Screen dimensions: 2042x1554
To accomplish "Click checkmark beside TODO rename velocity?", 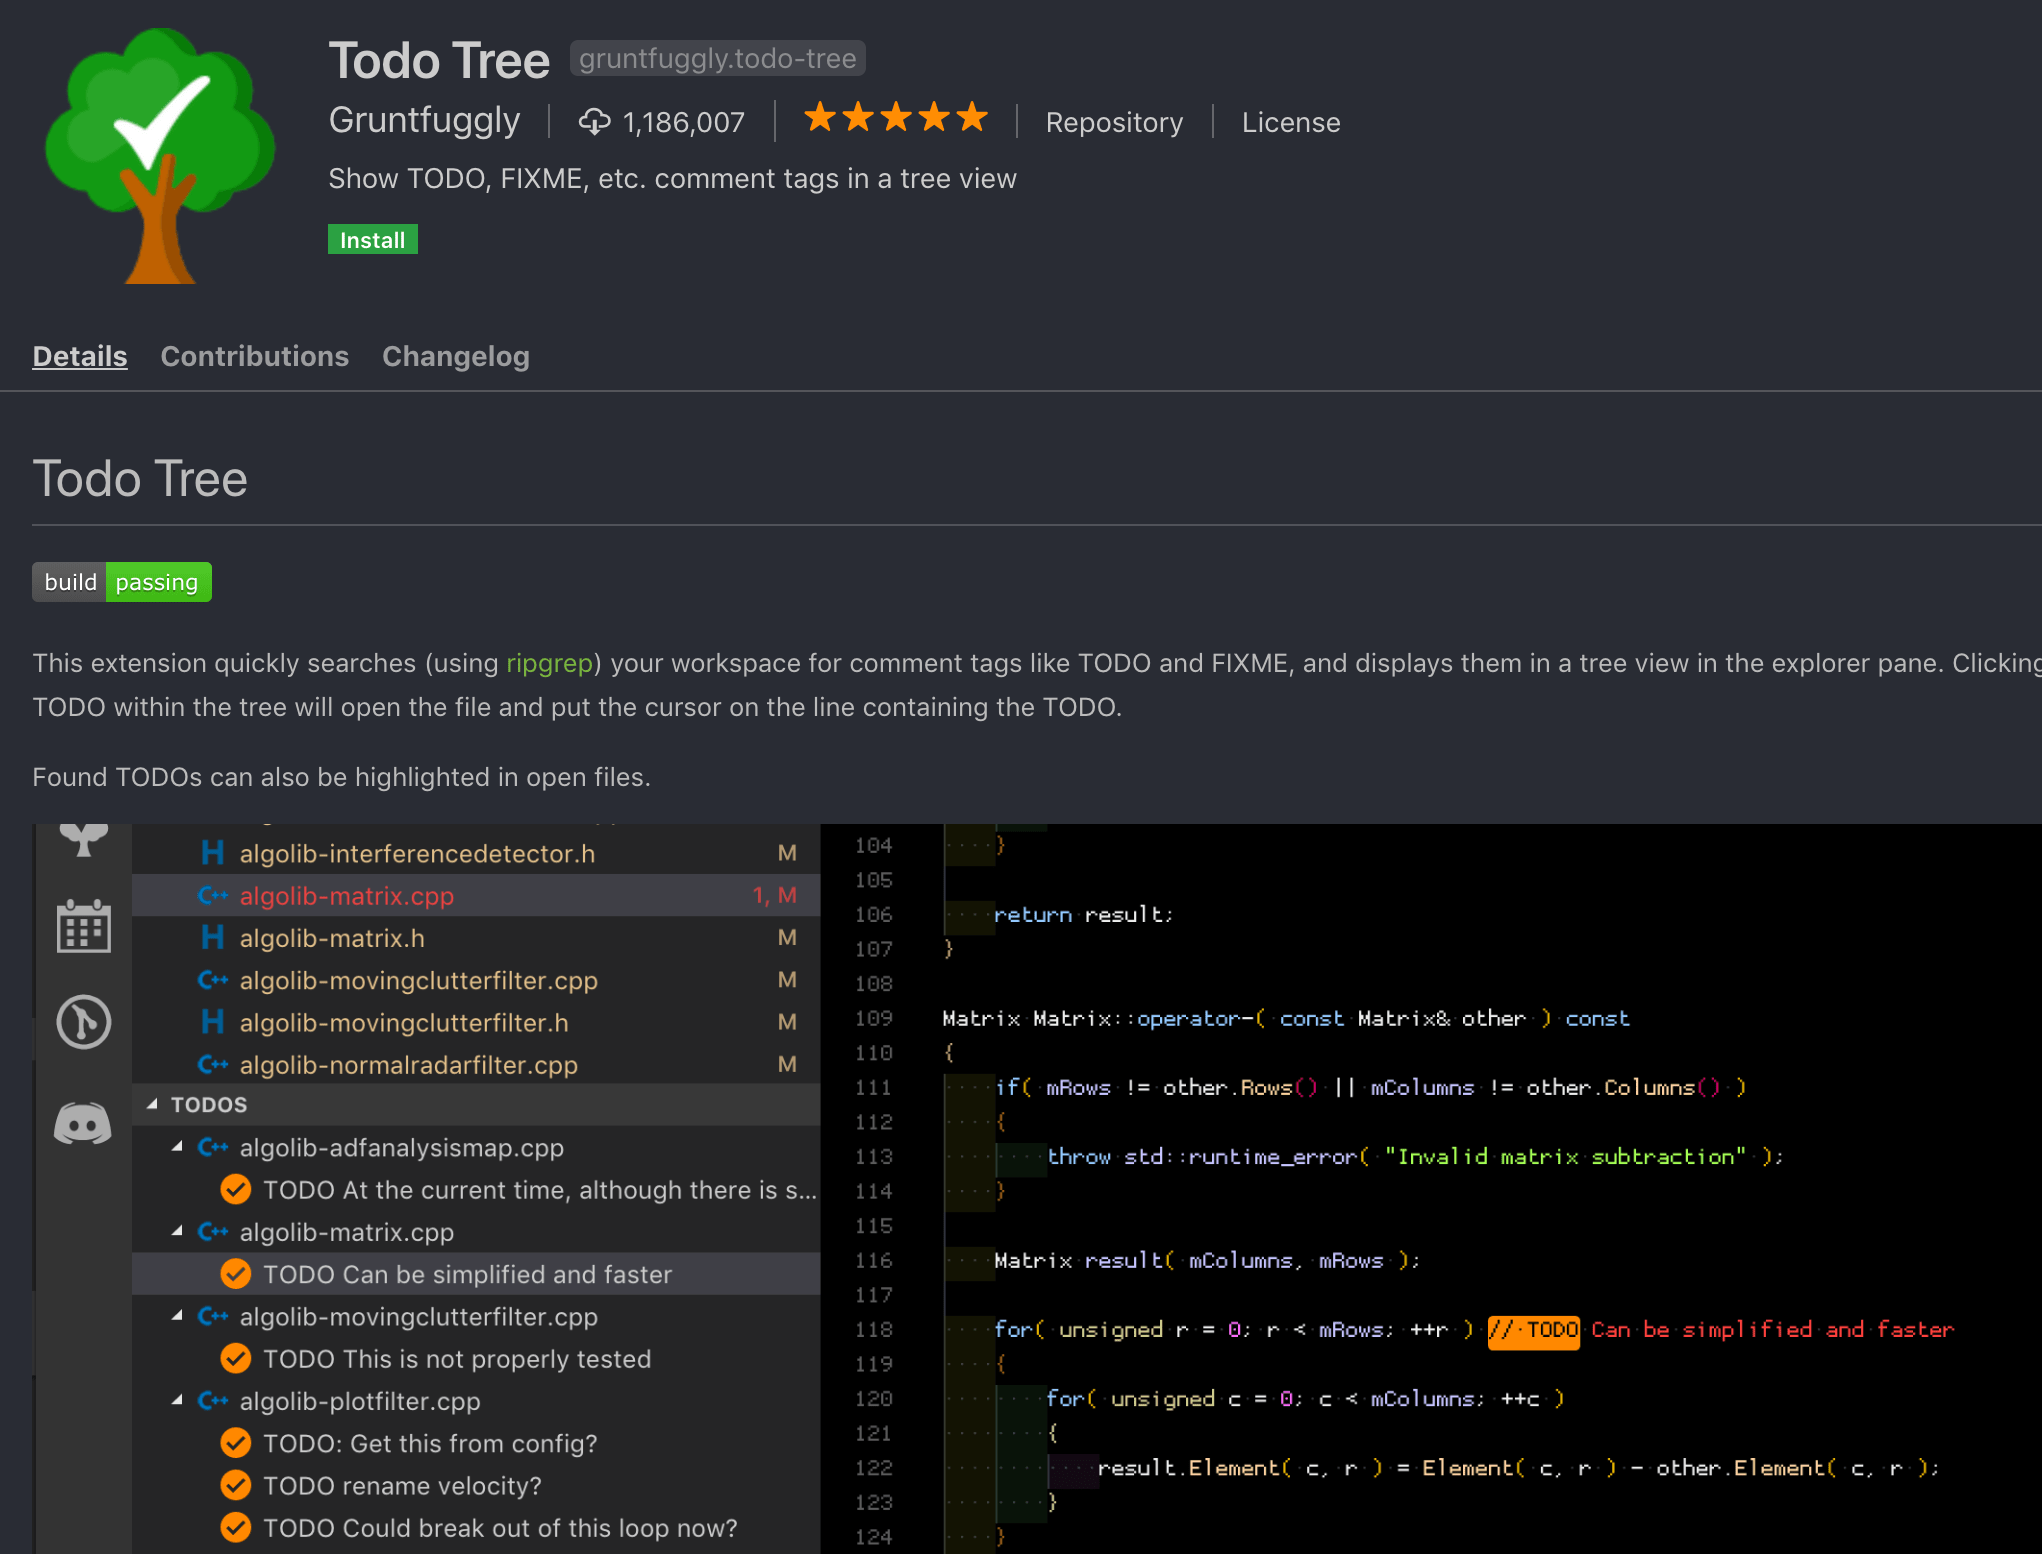I will tap(236, 1486).
